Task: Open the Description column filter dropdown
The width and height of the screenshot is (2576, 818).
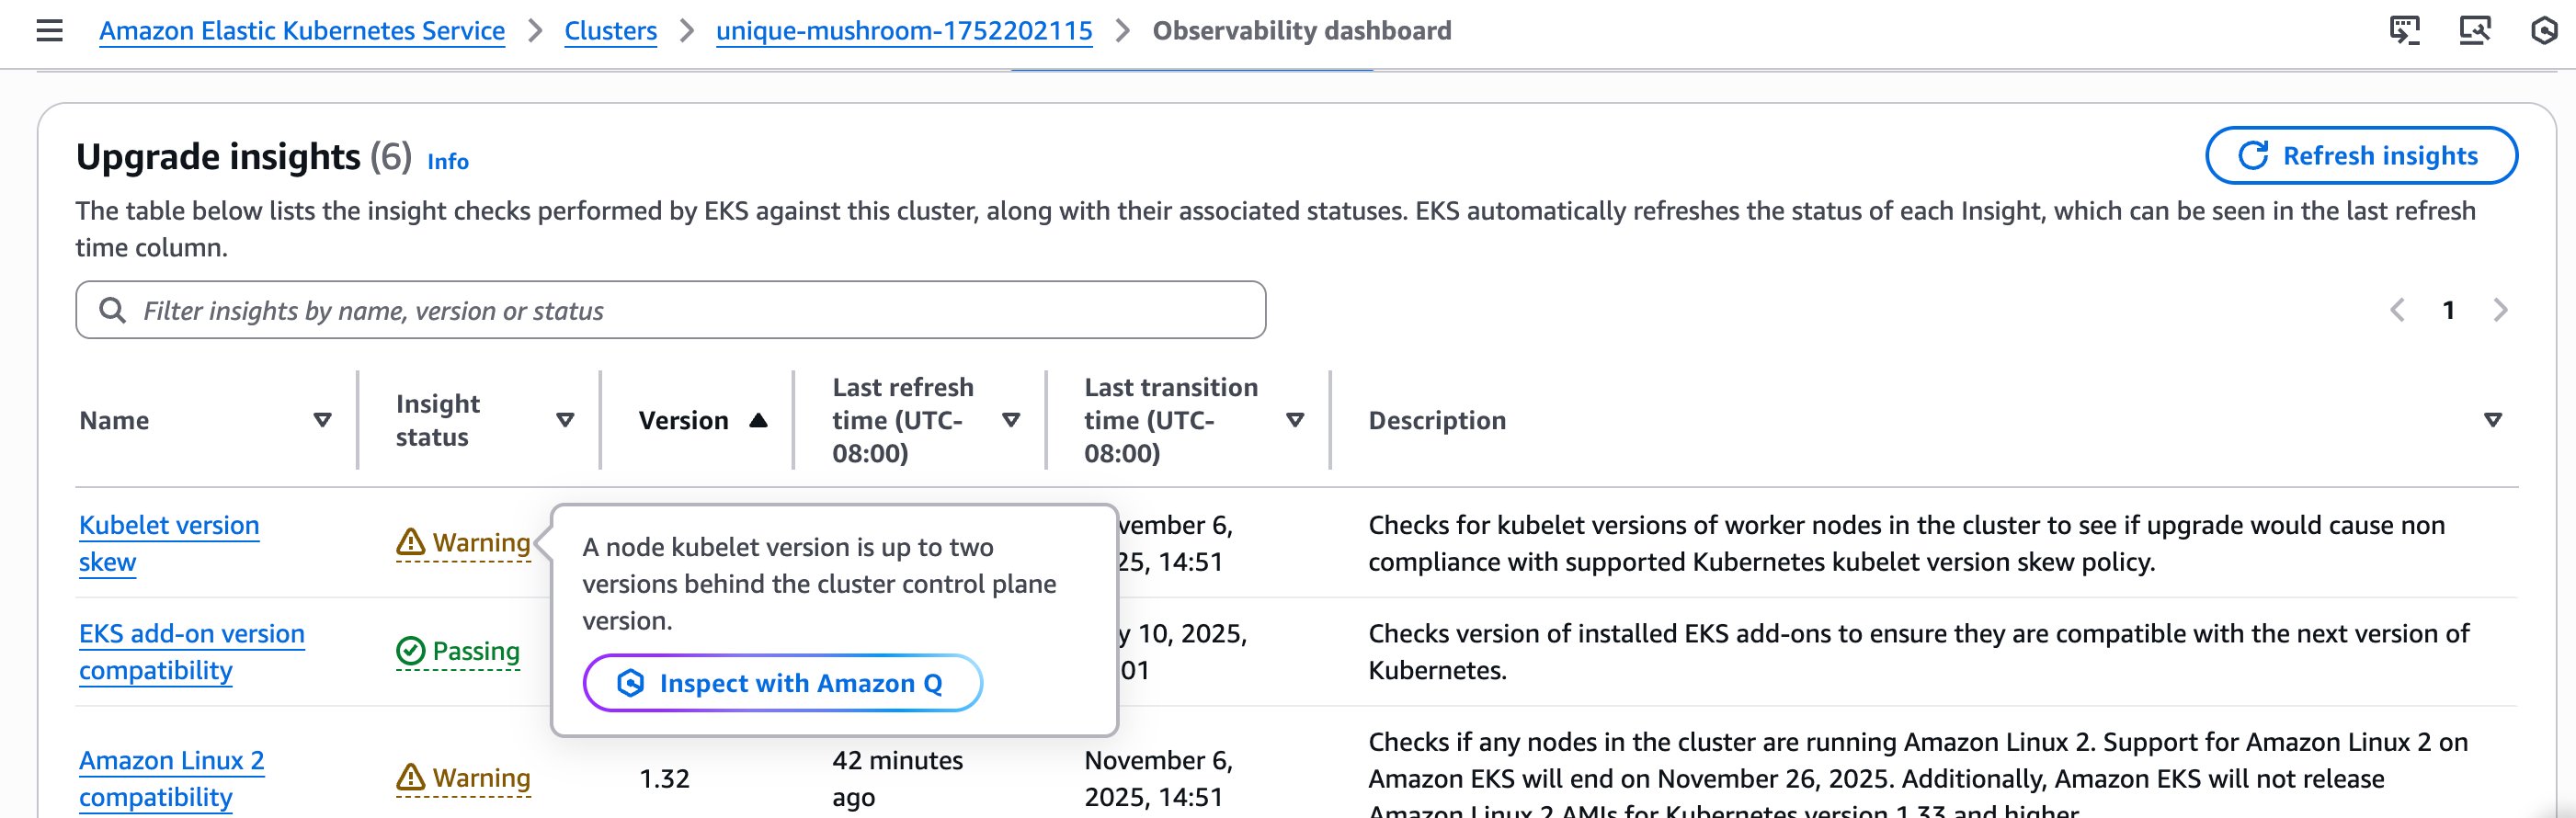Action: click(2494, 420)
